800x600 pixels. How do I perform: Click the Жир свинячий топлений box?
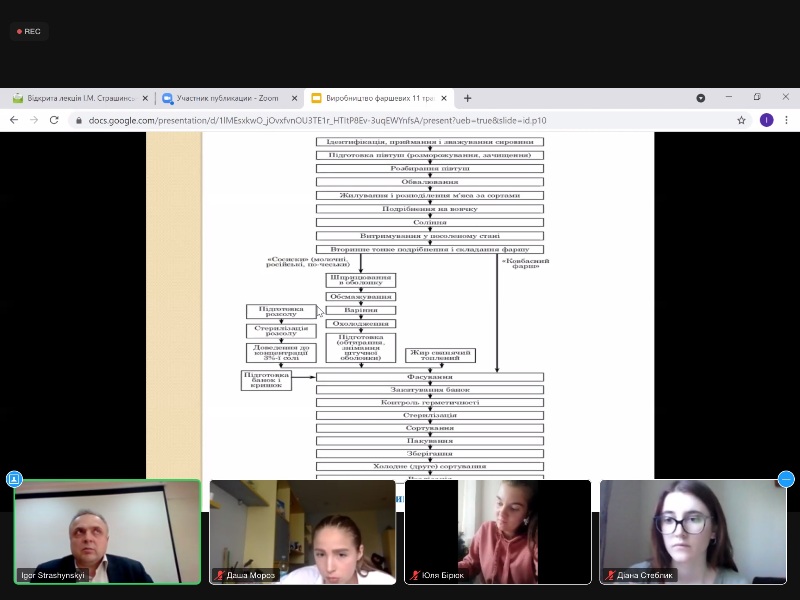[440, 355]
